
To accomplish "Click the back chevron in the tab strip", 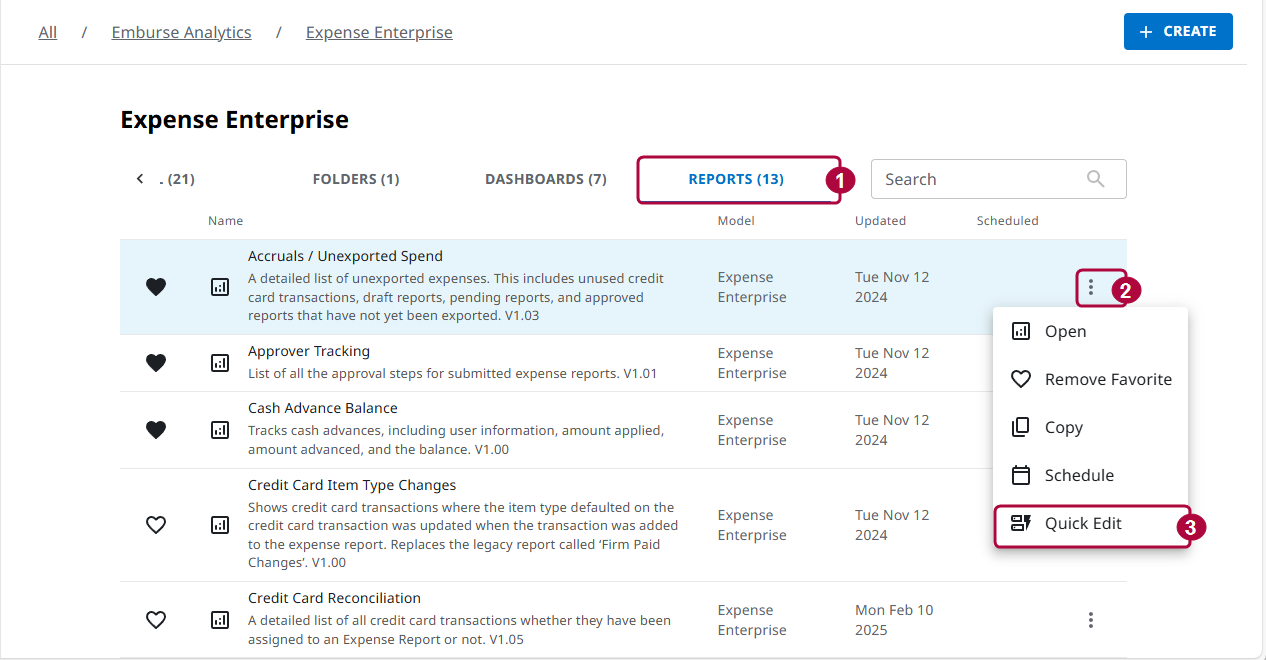I will (140, 179).
